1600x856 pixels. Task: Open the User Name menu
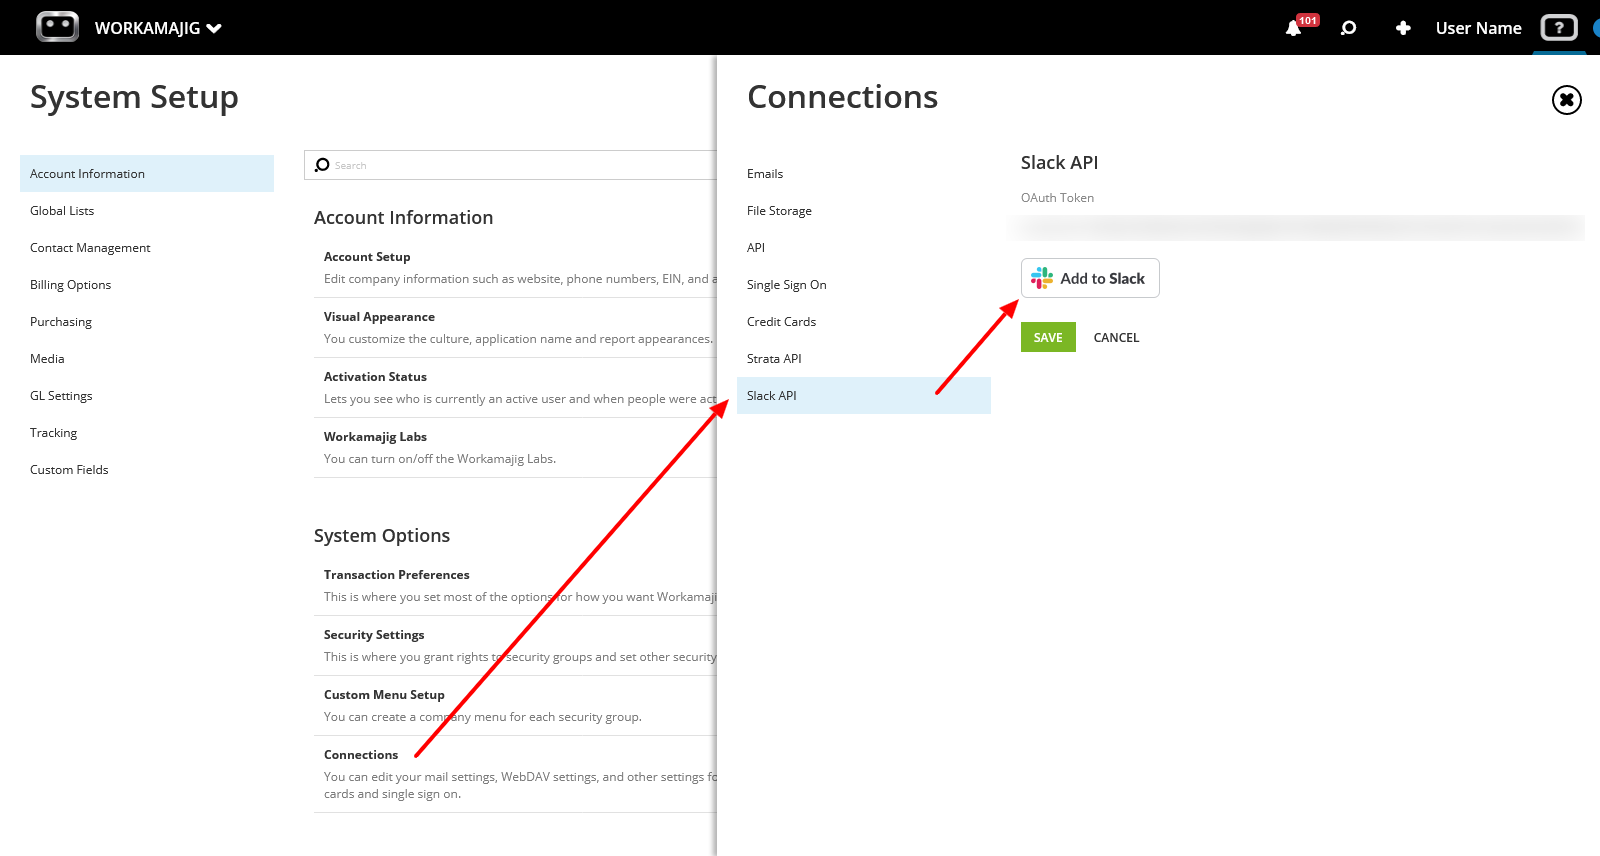coord(1478,28)
